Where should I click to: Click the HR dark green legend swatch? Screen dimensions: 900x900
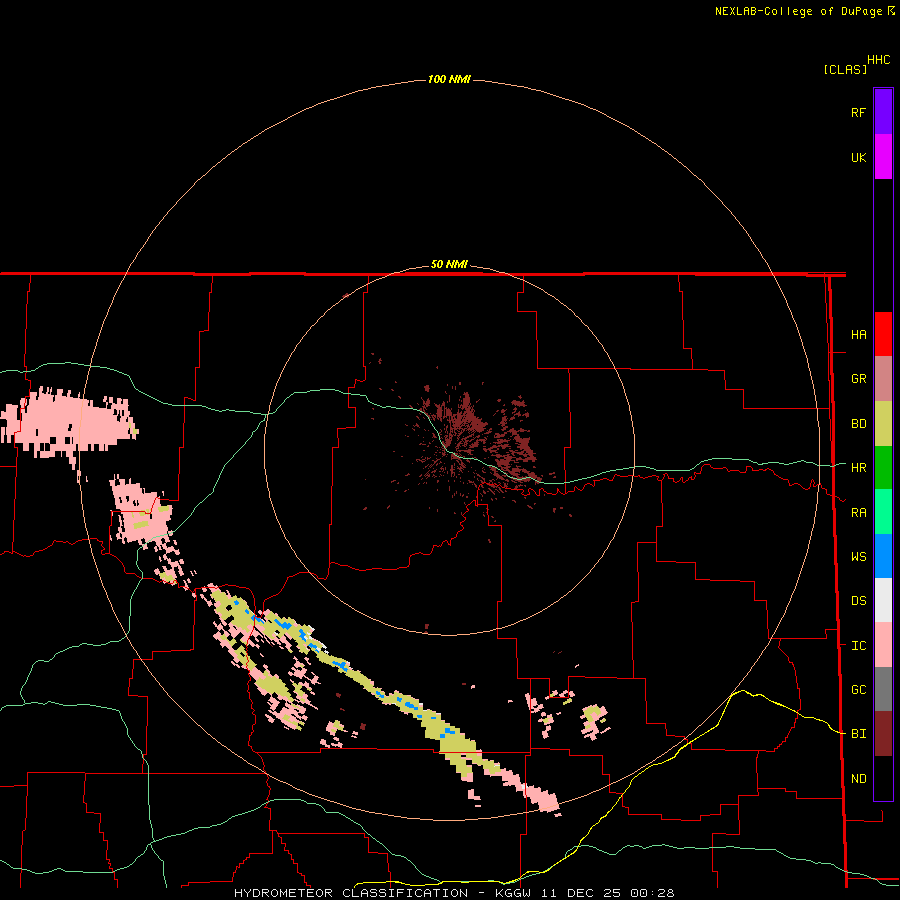883,468
